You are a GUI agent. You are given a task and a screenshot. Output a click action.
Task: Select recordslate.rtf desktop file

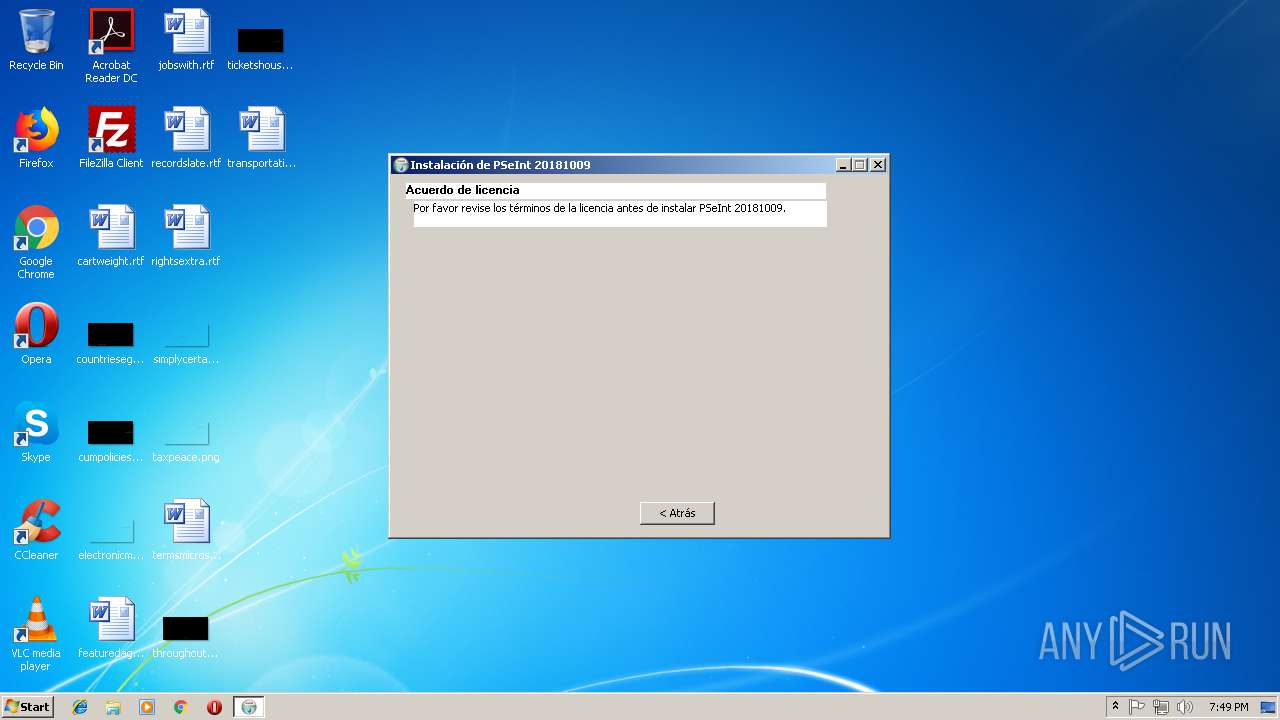(186, 139)
